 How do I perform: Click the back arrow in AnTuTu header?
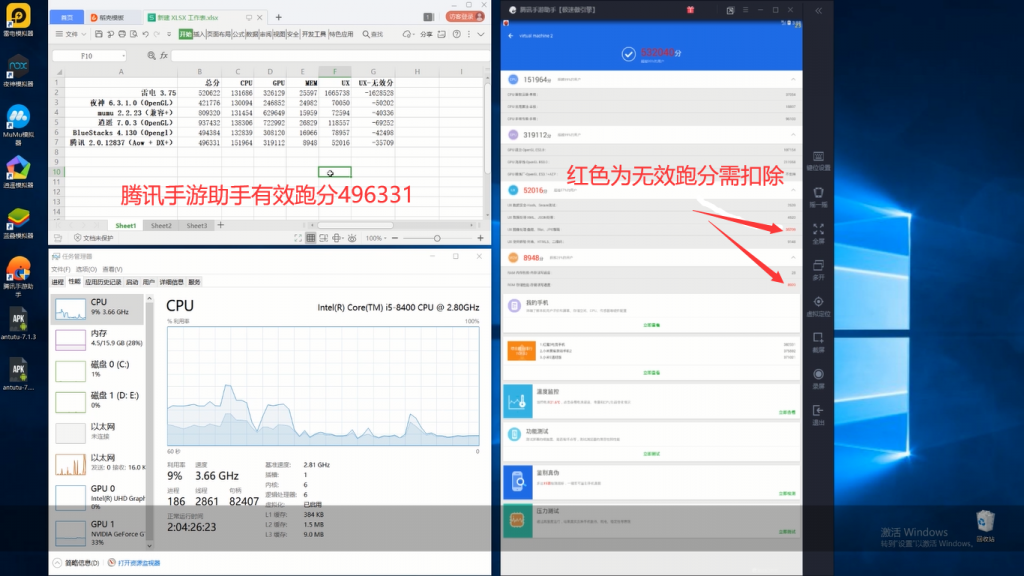click(x=511, y=36)
